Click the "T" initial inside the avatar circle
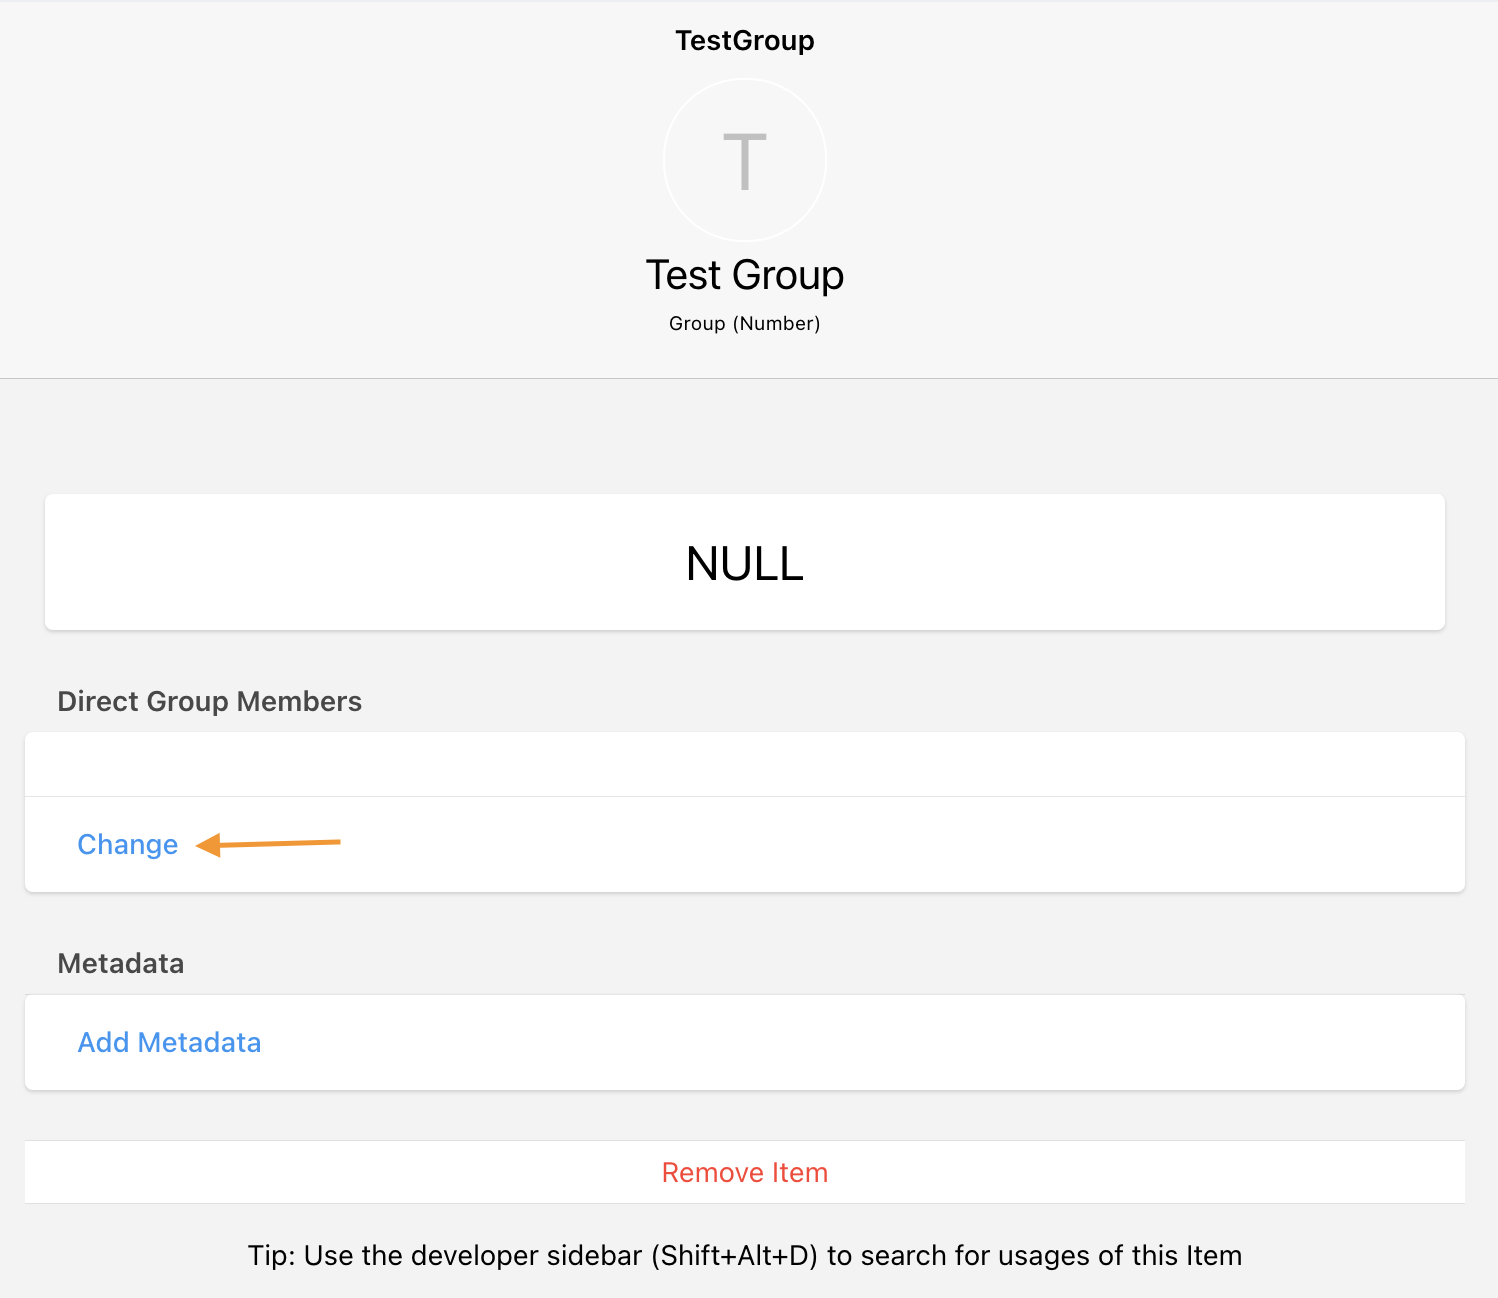This screenshot has width=1498, height=1298. 745,158
